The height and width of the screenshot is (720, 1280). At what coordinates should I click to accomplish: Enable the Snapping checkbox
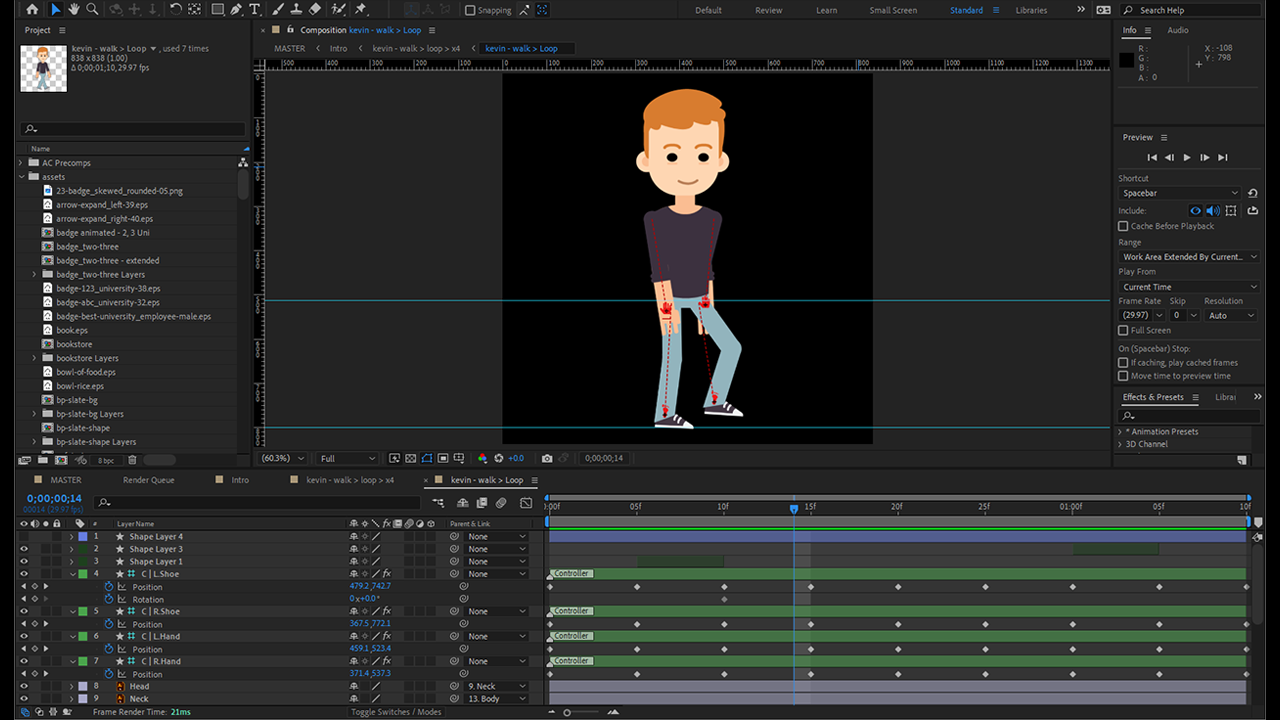coord(471,10)
